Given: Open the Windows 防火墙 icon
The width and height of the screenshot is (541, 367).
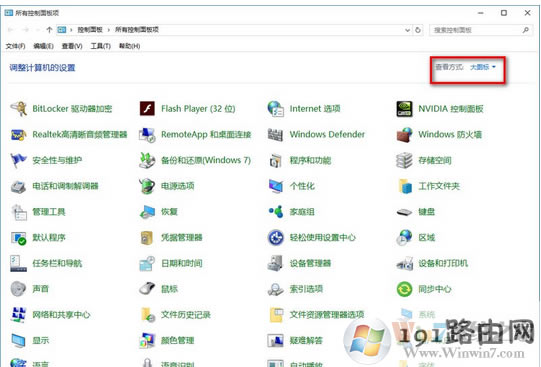Looking at the screenshot, I should pyautogui.click(x=404, y=135).
